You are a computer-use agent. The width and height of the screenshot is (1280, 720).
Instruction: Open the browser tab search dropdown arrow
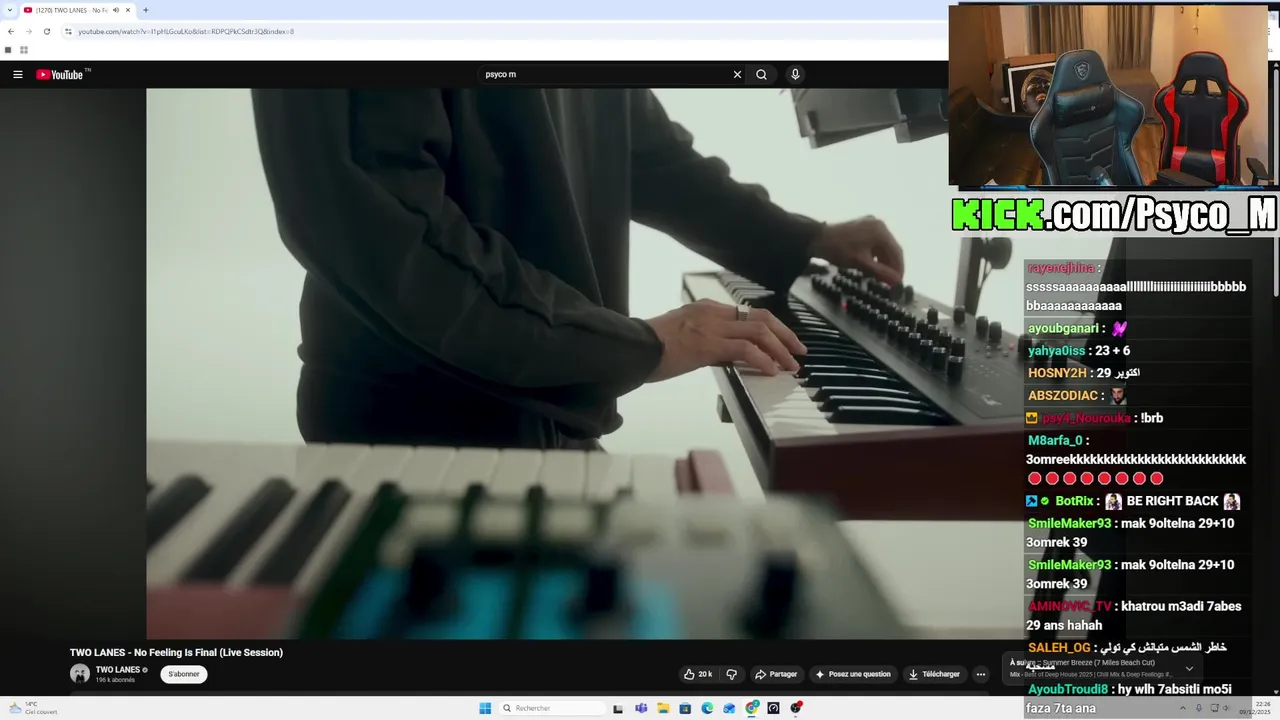click(9, 10)
